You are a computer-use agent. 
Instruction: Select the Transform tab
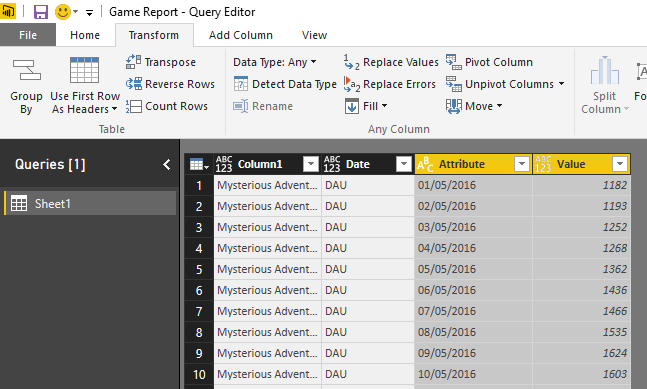(153, 35)
